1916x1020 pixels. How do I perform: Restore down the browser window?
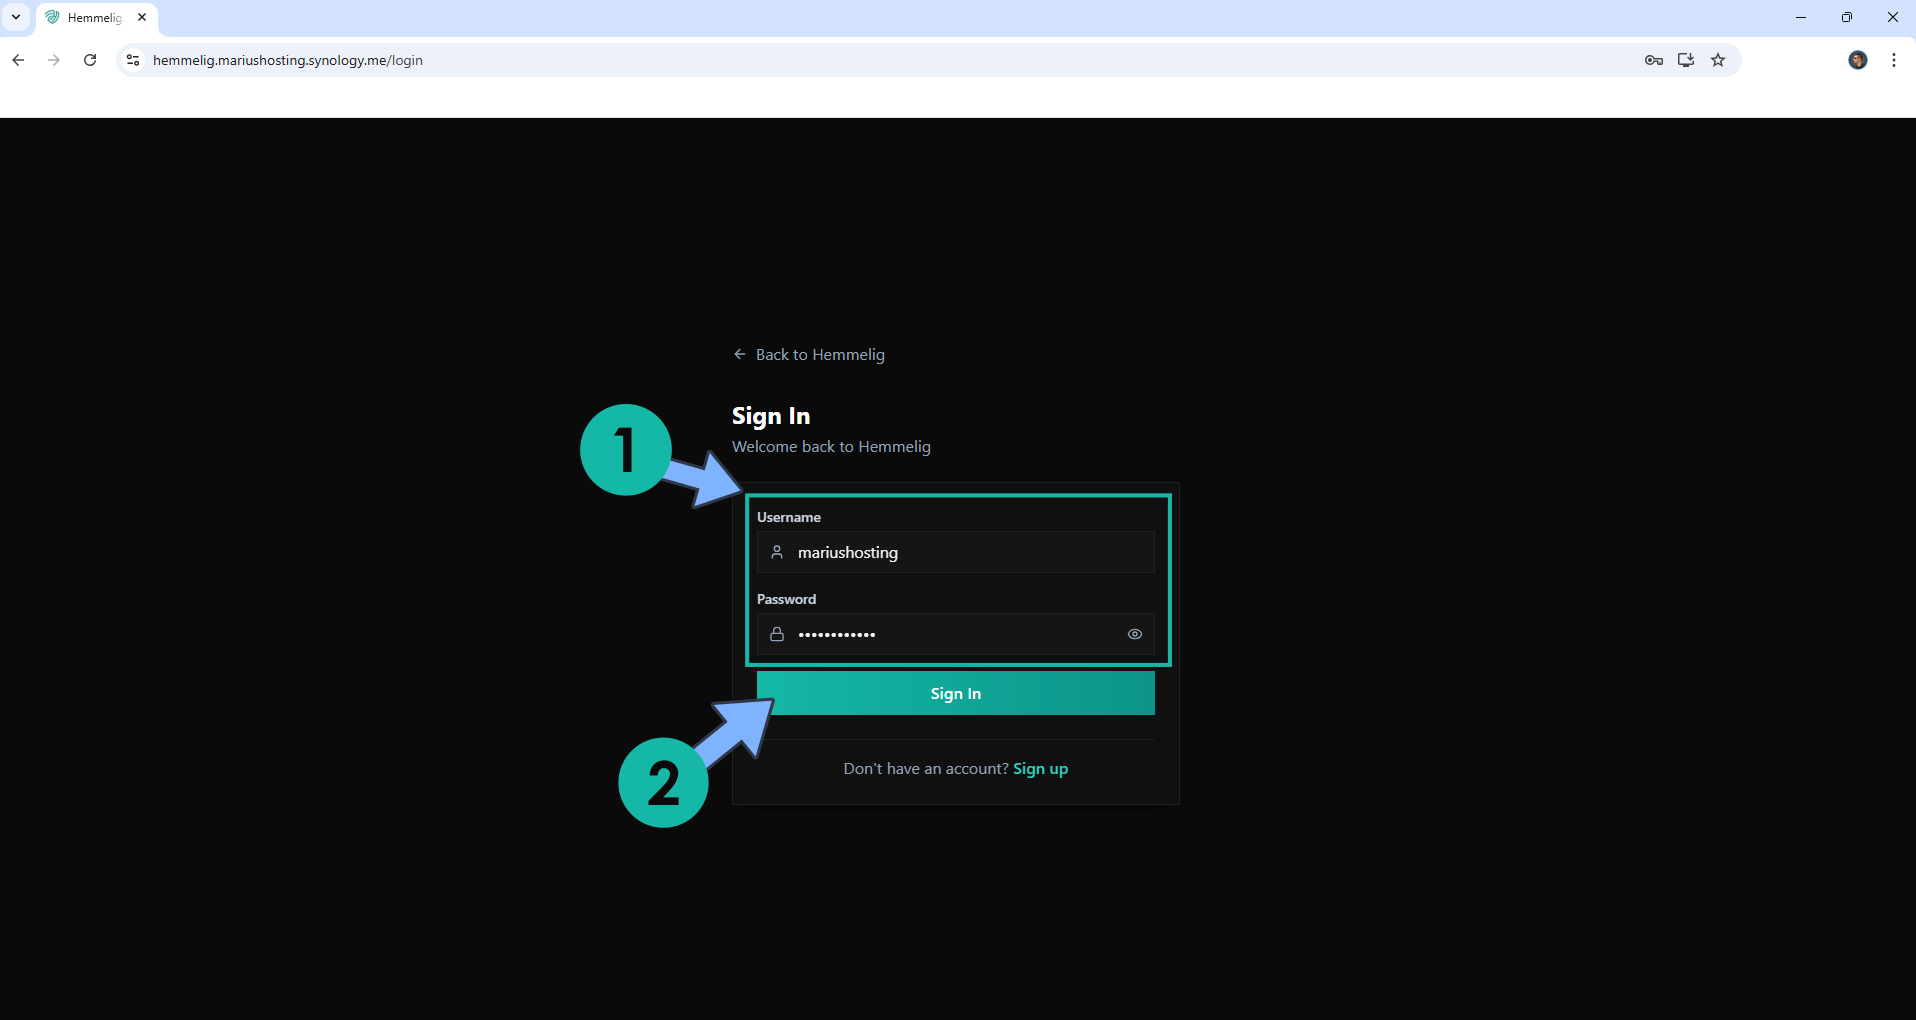(1846, 17)
